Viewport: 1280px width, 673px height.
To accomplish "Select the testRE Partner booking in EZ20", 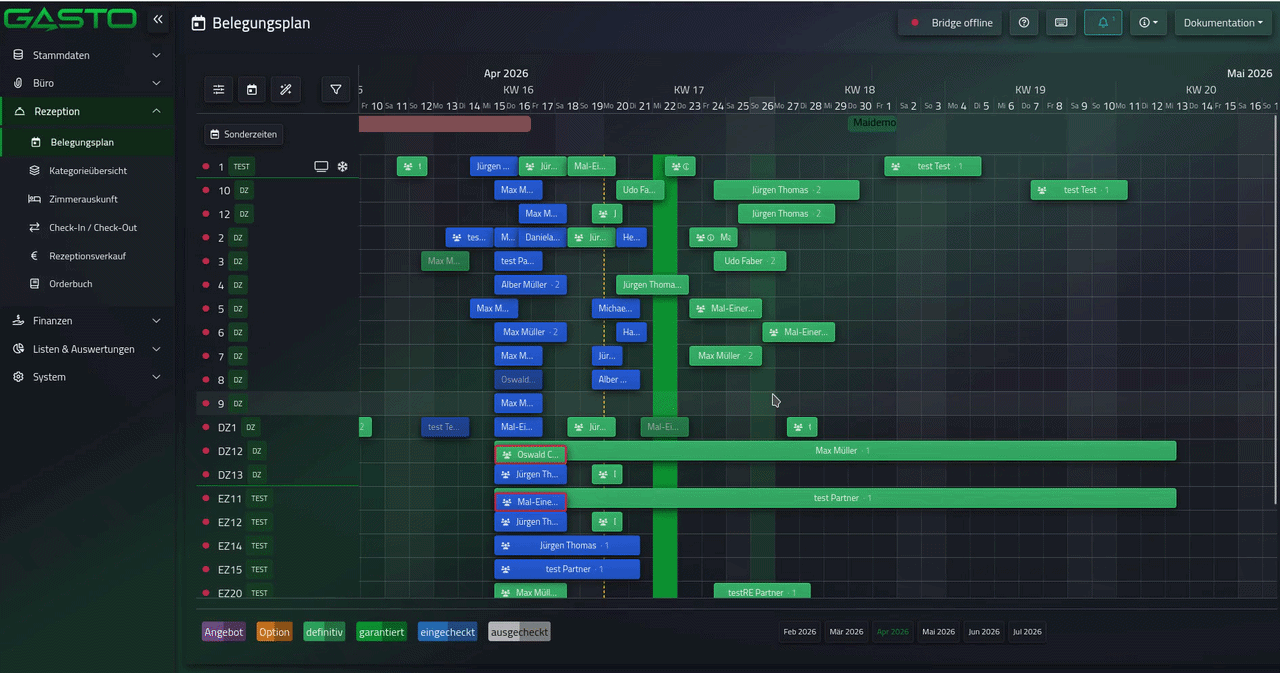I will tap(762, 592).
